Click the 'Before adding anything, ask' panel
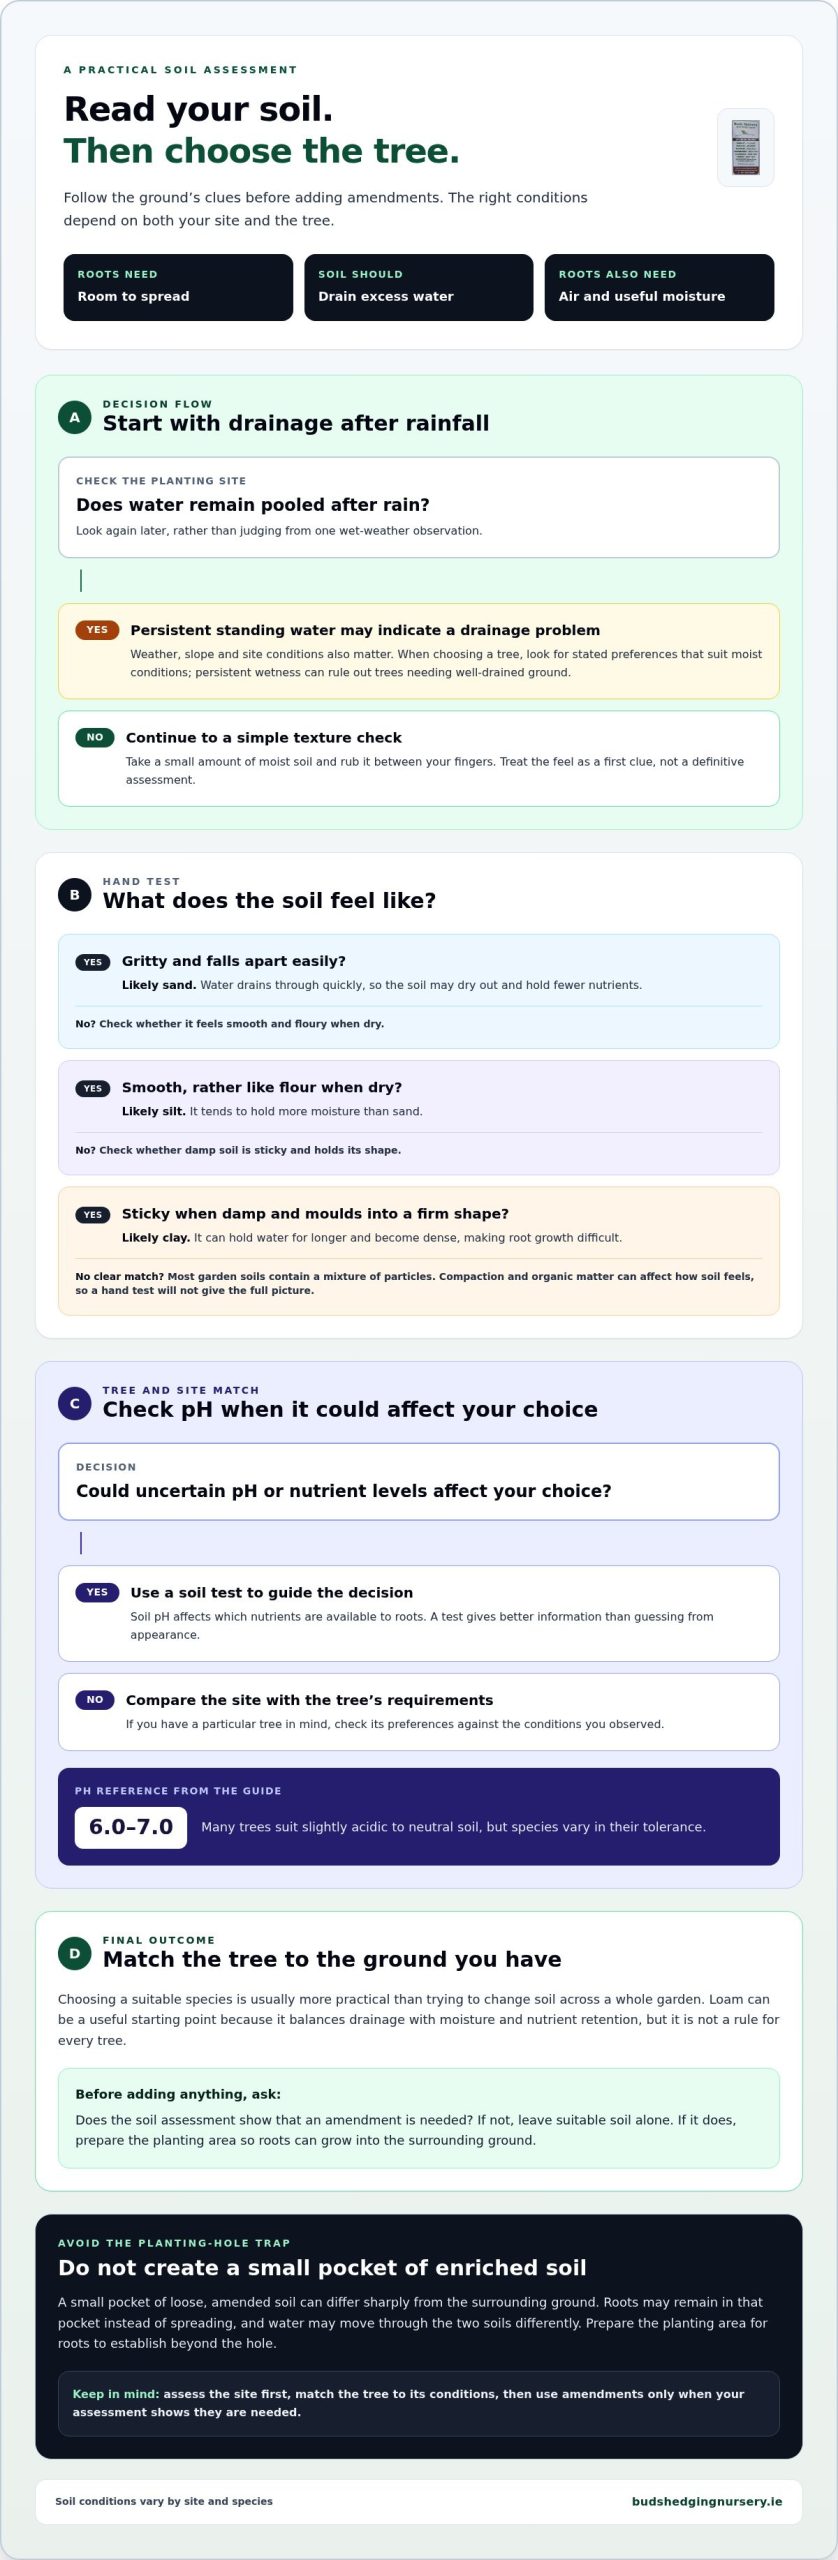 click(419, 2118)
